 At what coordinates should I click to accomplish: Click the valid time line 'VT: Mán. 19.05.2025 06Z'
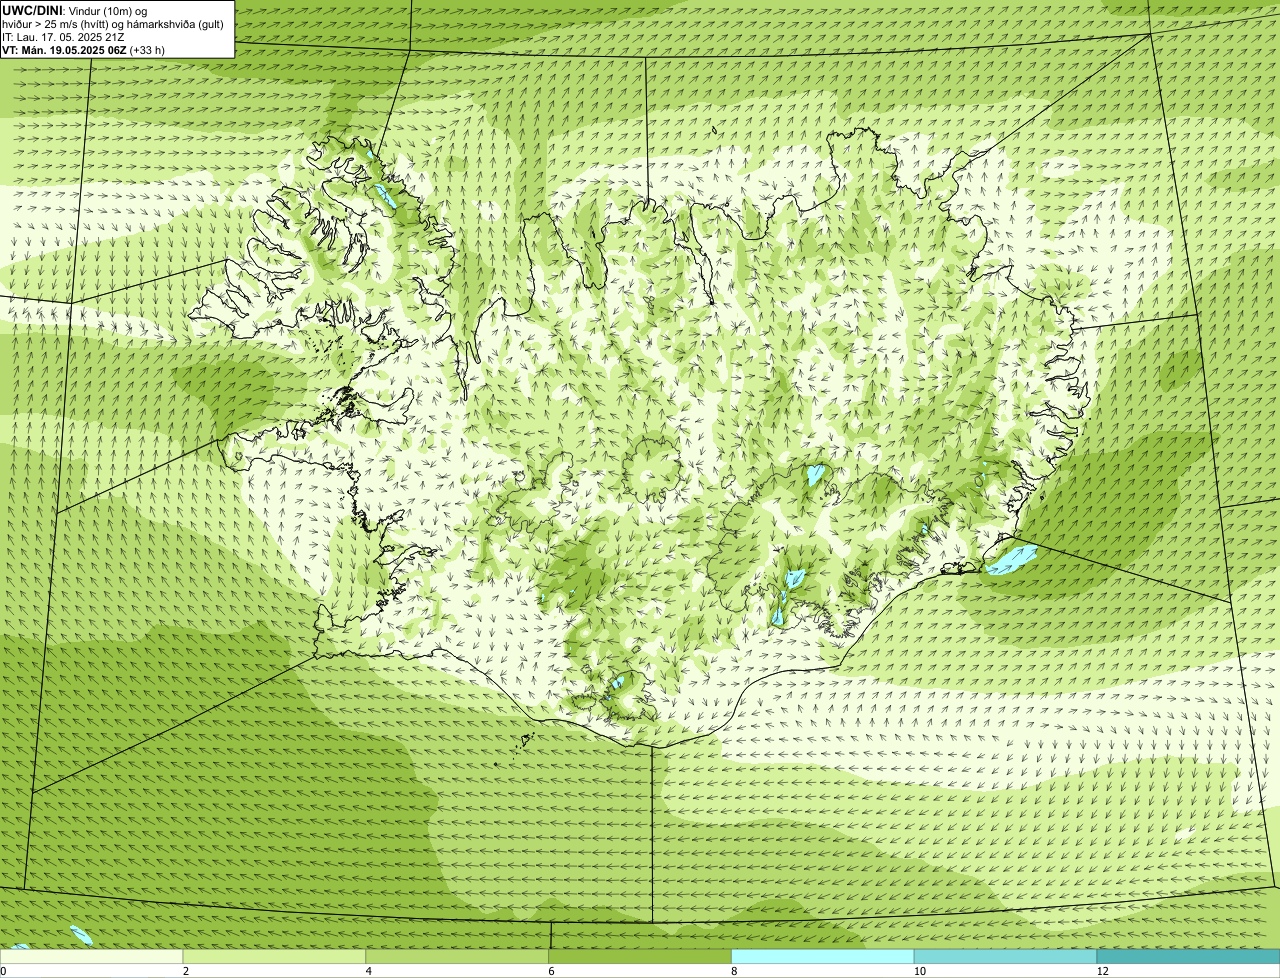click(64, 49)
